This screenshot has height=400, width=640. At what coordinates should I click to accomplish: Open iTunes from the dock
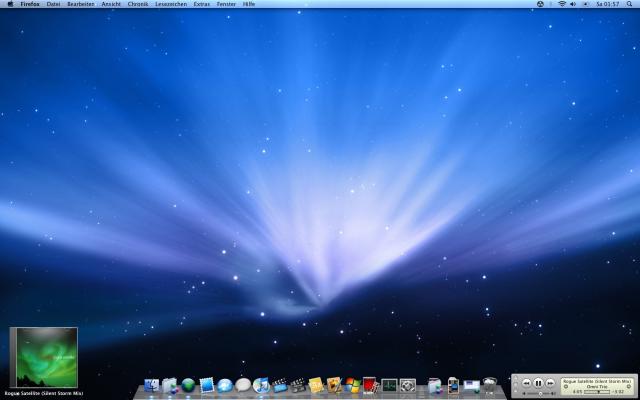pos(262,385)
